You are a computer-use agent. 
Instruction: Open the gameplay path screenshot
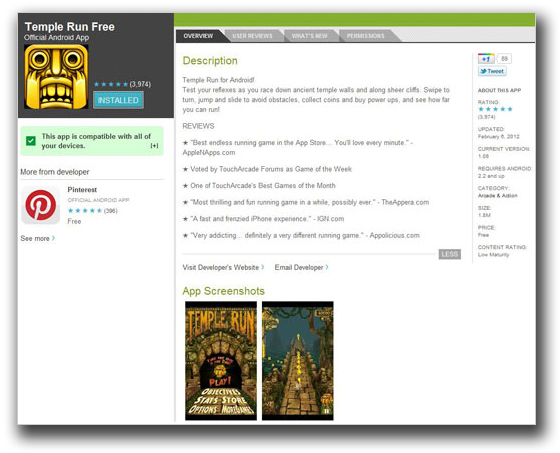[x=298, y=360]
